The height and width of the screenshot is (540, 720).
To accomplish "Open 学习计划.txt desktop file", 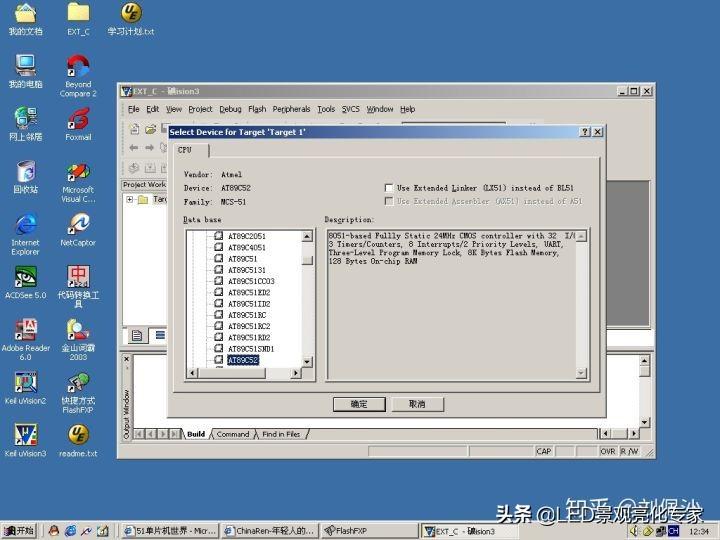I will (x=131, y=18).
